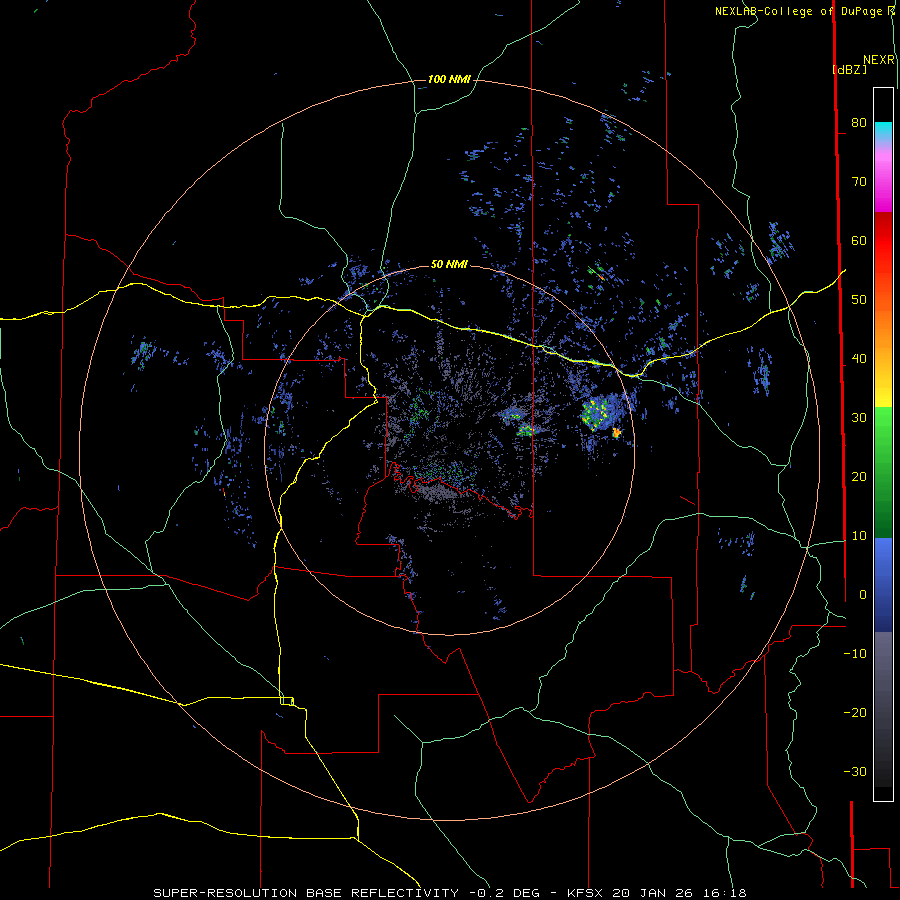Image resolution: width=900 pixels, height=900 pixels.
Task: Click the Super-Resolution Base Reflectivity caption
Action: [450, 893]
